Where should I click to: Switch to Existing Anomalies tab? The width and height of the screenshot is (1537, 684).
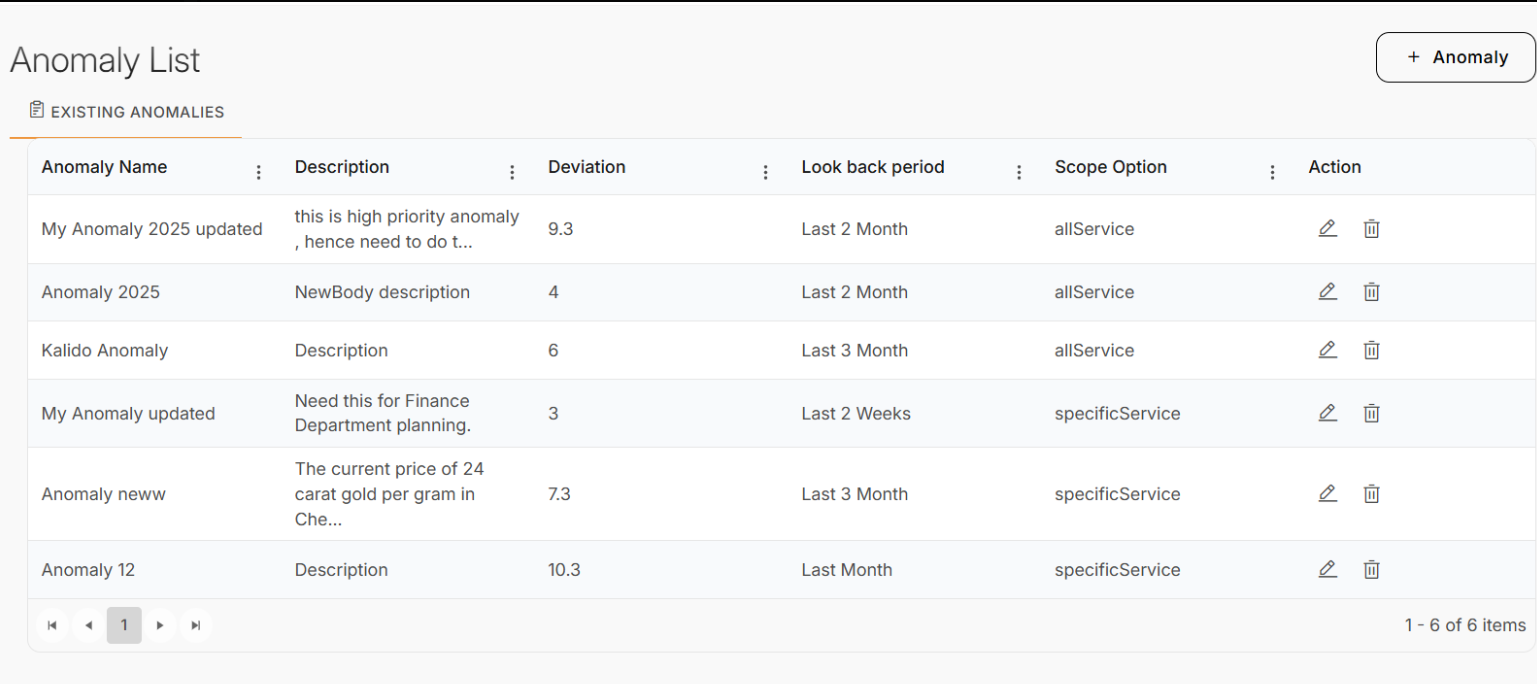point(127,112)
